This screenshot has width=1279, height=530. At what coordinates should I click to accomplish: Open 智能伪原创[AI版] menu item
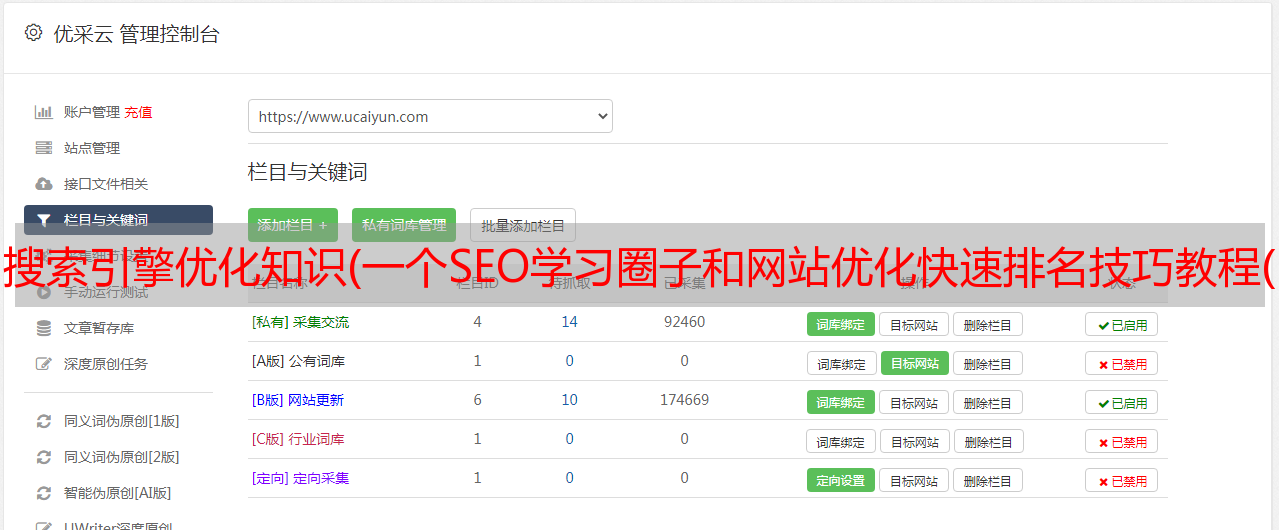118,493
